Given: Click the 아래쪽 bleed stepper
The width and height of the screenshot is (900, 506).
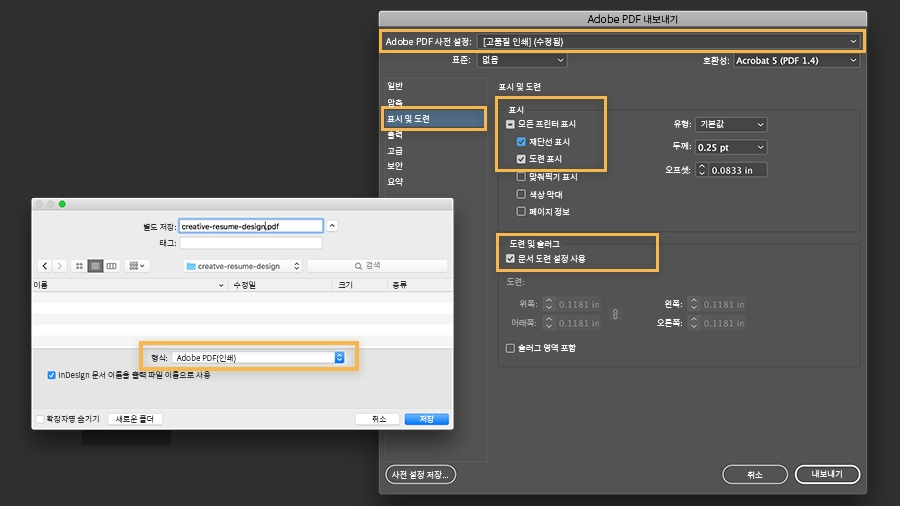Looking at the screenshot, I should pyautogui.click(x=549, y=323).
